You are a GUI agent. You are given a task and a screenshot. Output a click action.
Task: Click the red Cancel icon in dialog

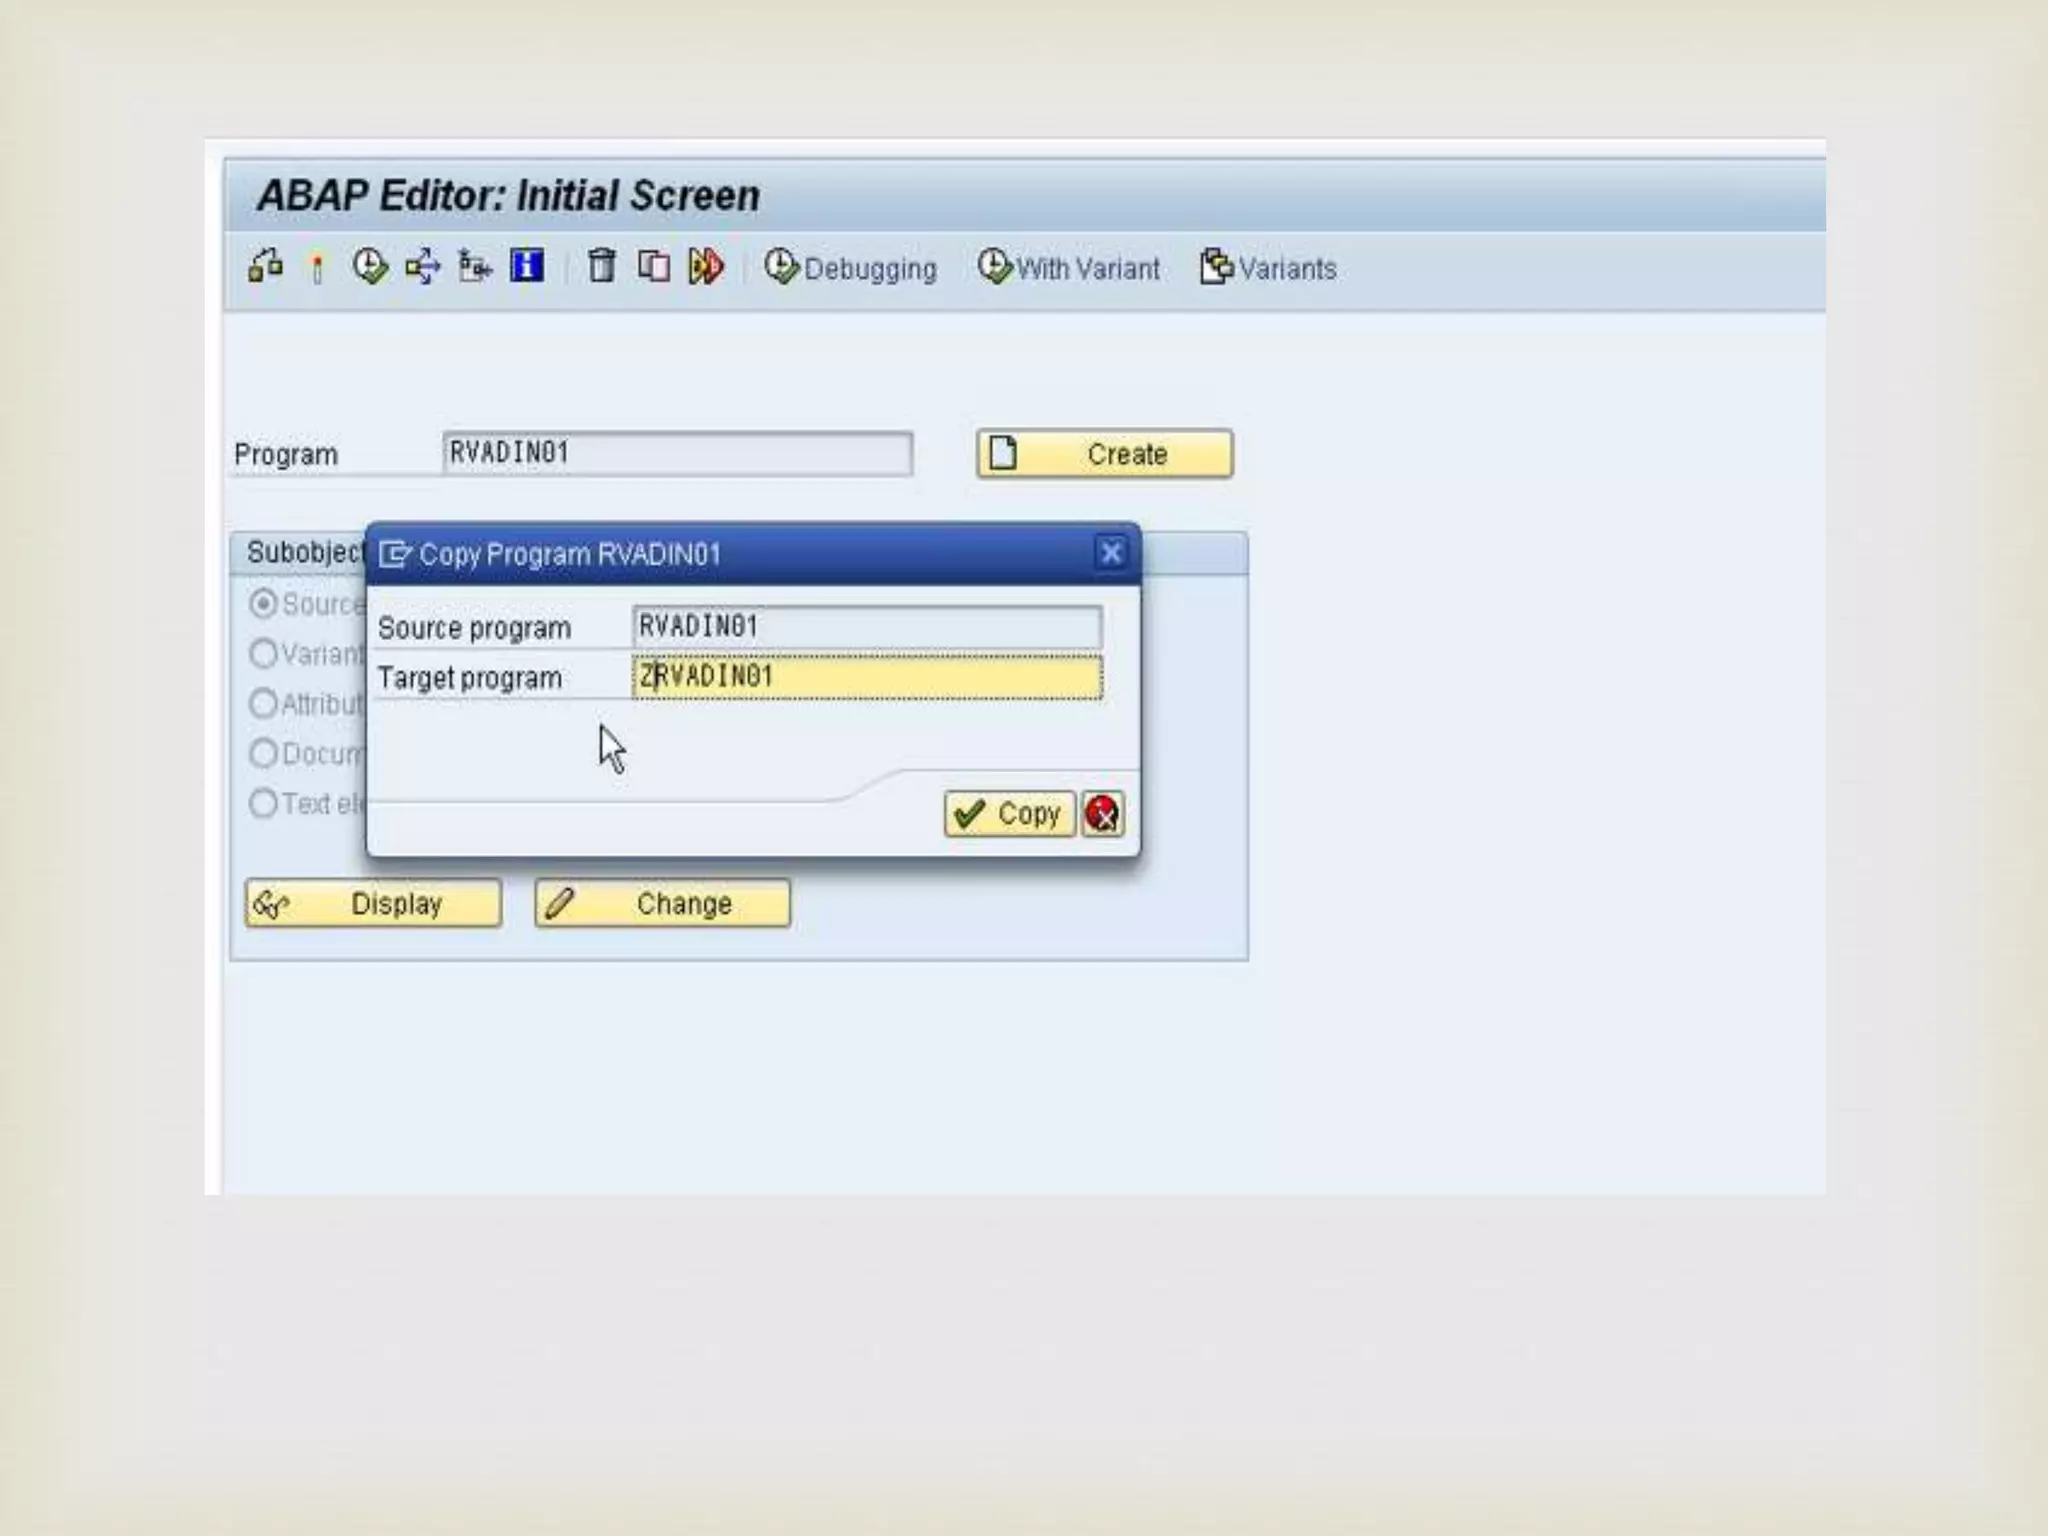click(x=1102, y=814)
